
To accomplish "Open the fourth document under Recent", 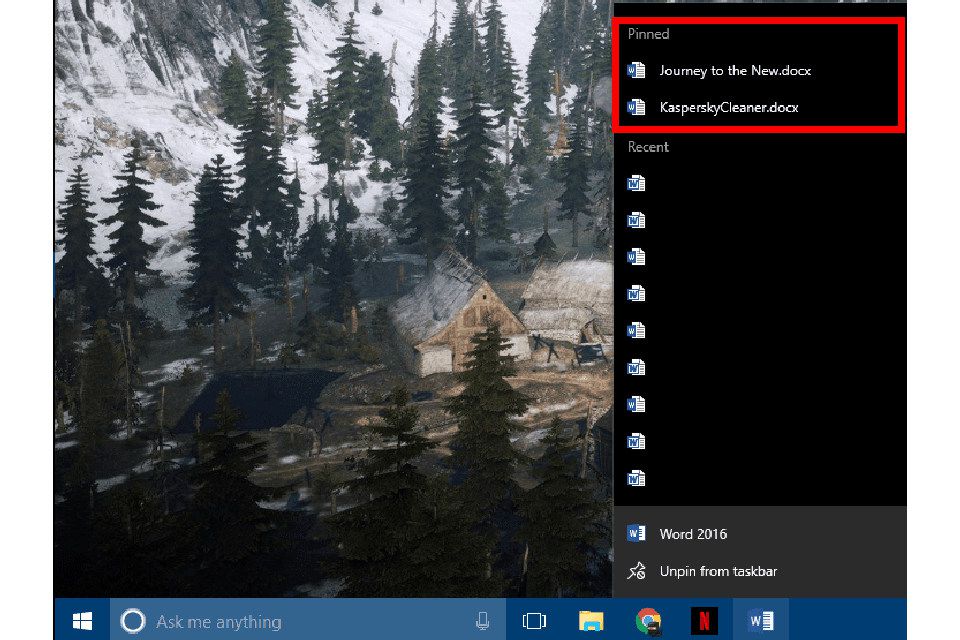I will [x=636, y=294].
